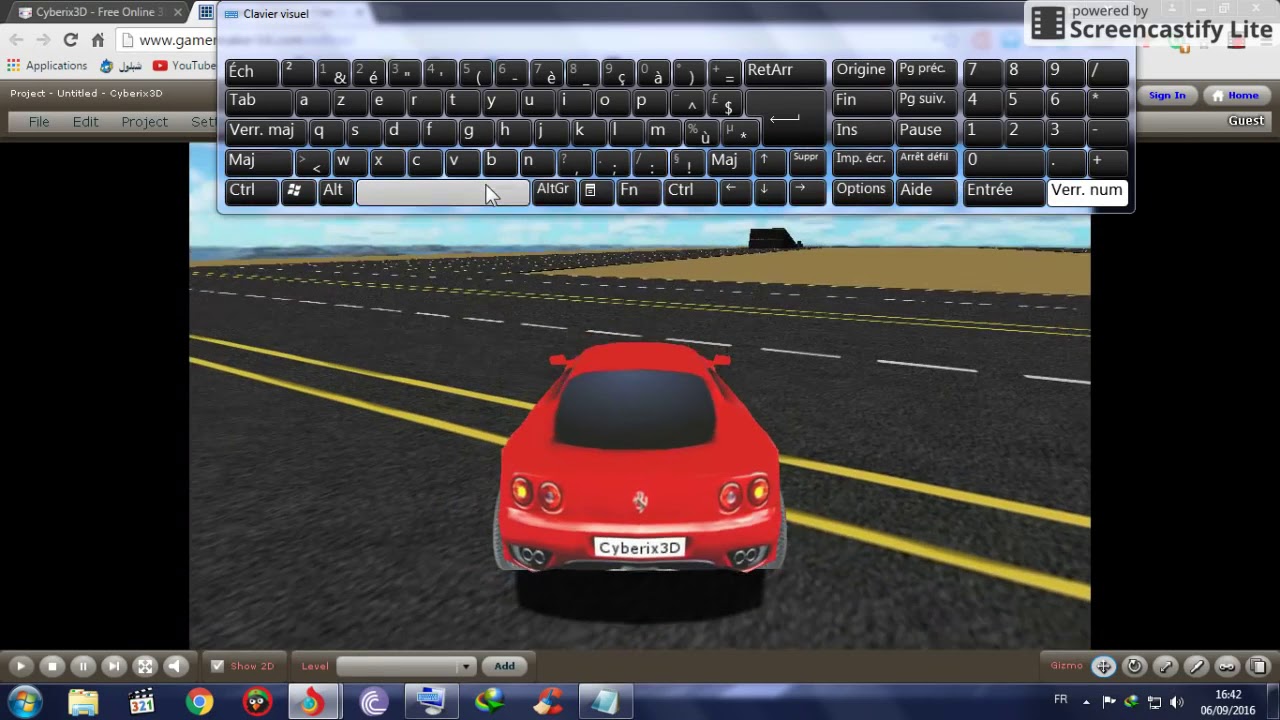Click the down arrow key on virtual keyboard
The width and height of the screenshot is (1280, 720).
pos(768,190)
